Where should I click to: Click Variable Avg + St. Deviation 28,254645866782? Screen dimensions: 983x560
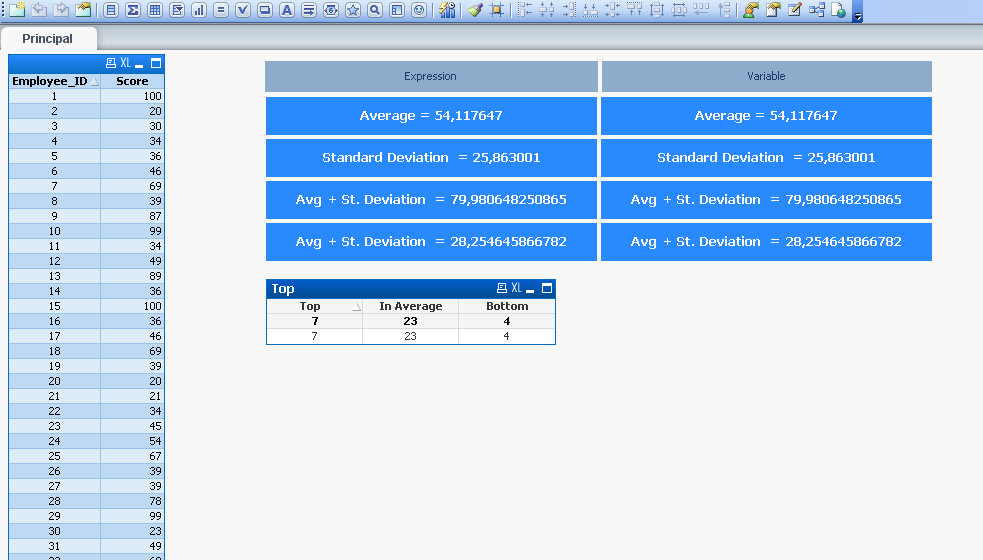tap(767, 241)
